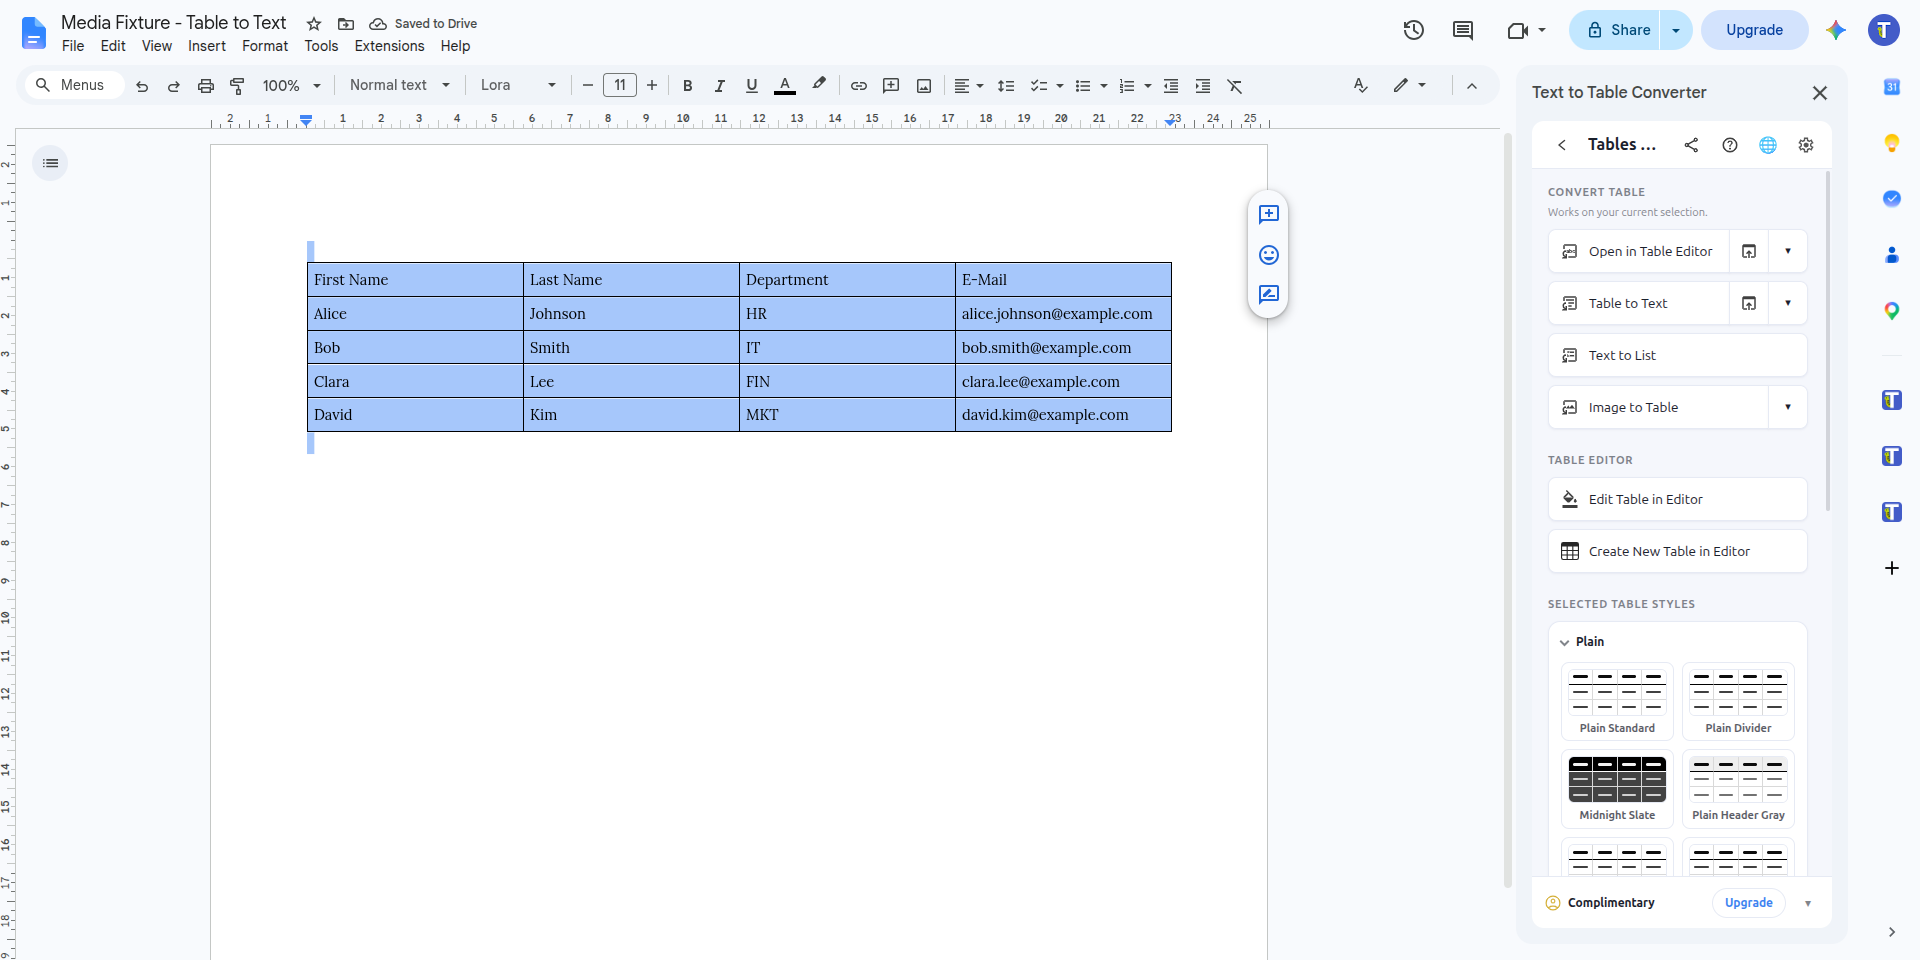Screen dimensions: 1920x960
Task: Open the zoom level dropdown
Action: pyautogui.click(x=292, y=86)
